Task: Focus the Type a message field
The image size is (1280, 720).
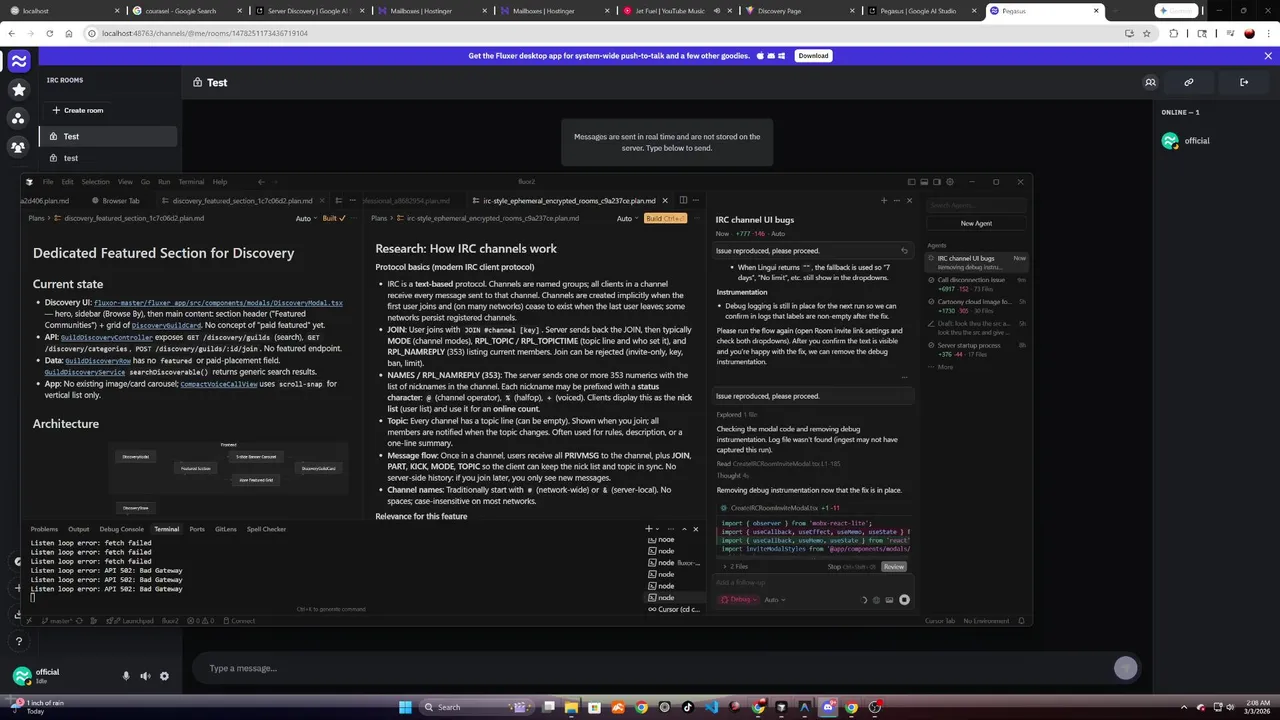Action: click(655, 668)
